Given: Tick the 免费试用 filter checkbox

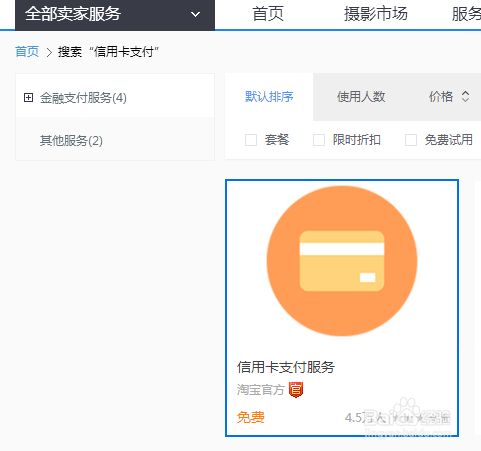Looking at the screenshot, I should [x=411, y=140].
